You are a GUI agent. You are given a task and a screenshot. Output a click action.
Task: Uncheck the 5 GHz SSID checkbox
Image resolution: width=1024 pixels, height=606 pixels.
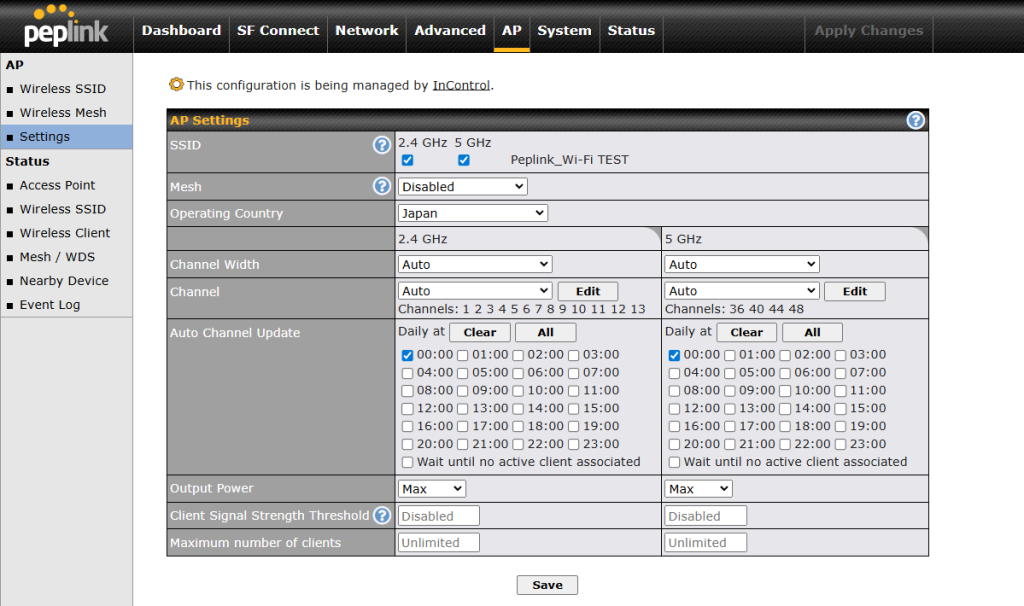point(464,160)
